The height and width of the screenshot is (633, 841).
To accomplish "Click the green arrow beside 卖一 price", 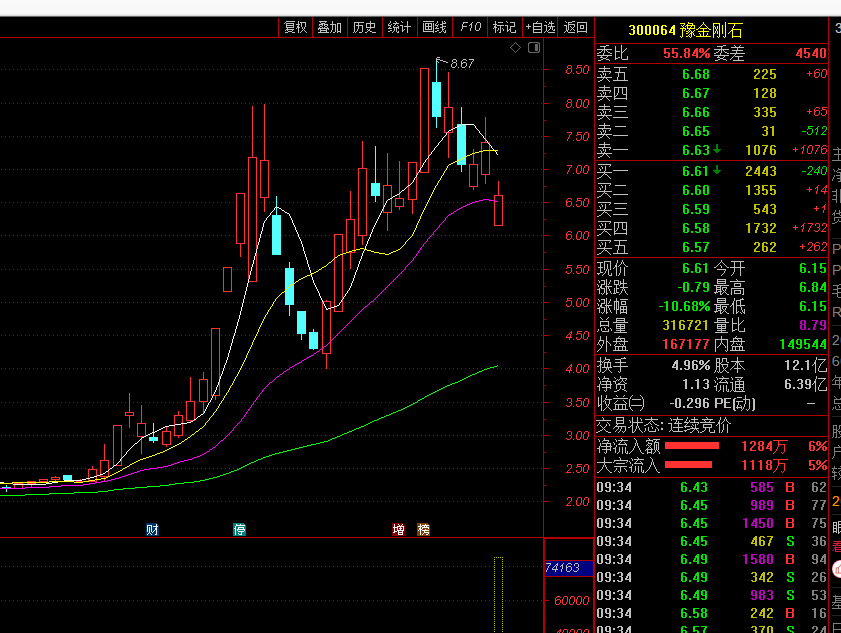I will pos(717,150).
